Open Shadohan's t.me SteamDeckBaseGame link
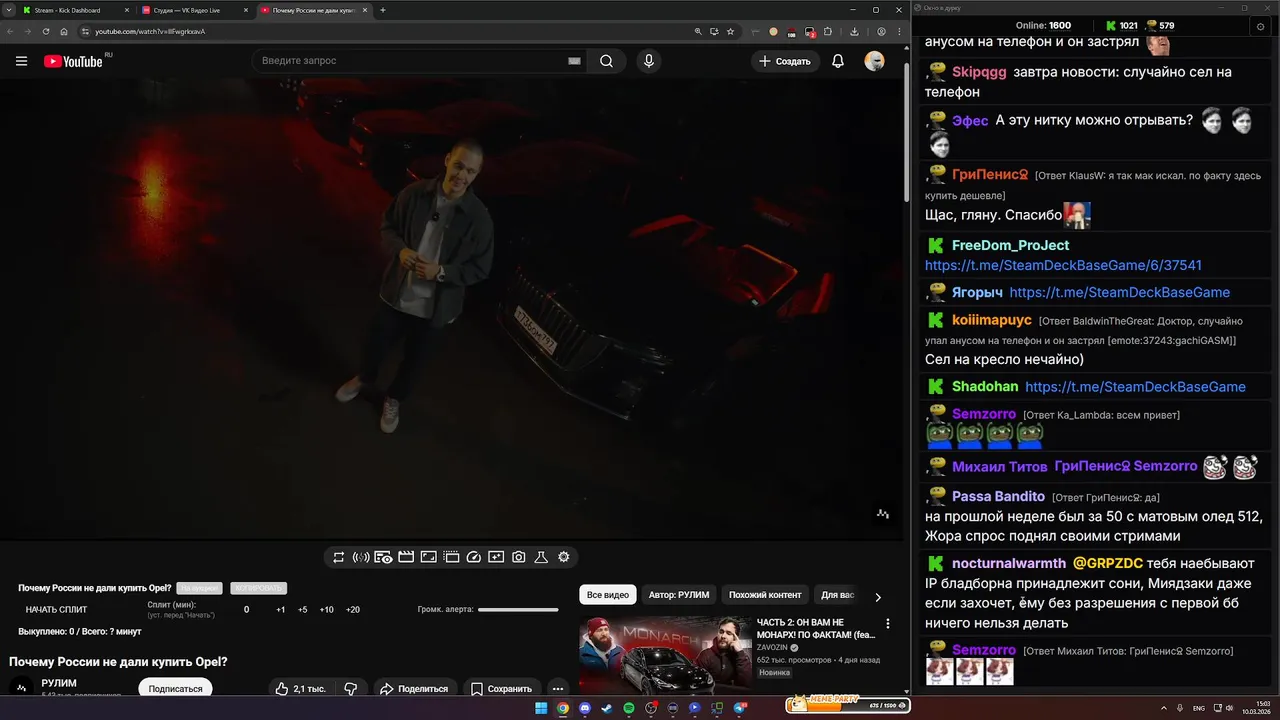Image resolution: width=1280 pixels, height=720 pixels. 1135,387
